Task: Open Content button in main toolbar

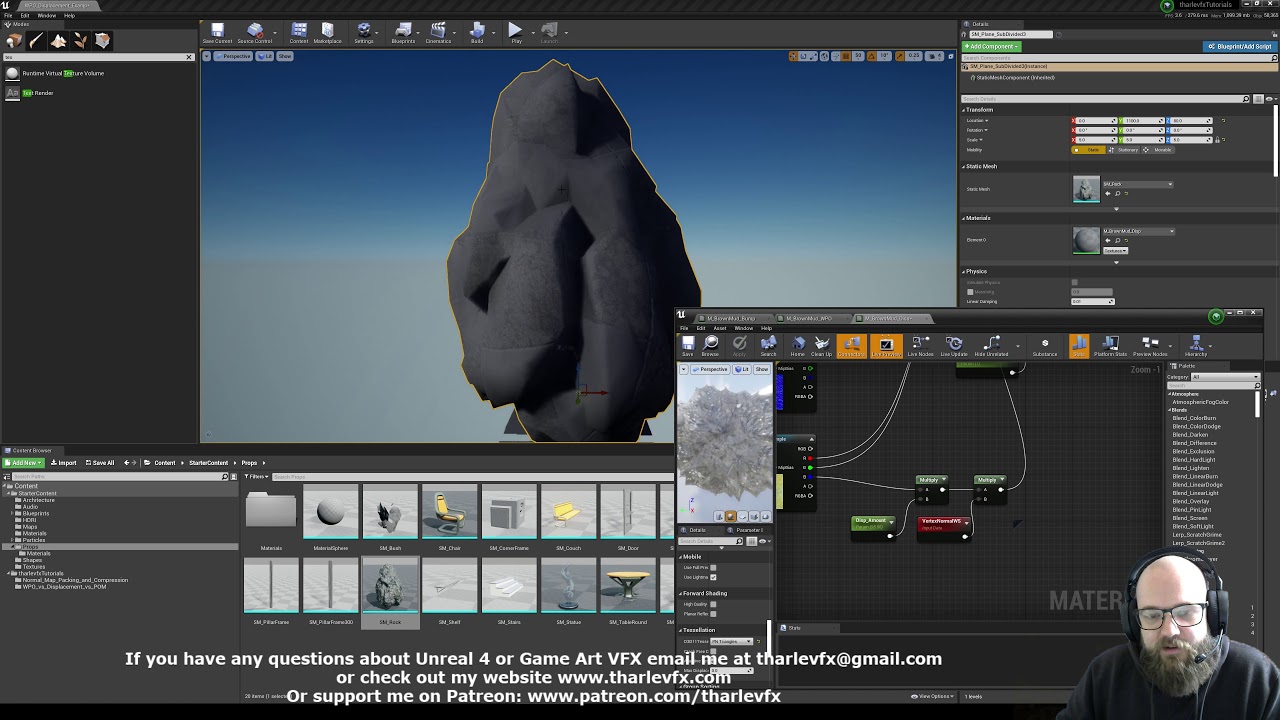Action: [x=299, y=34]
